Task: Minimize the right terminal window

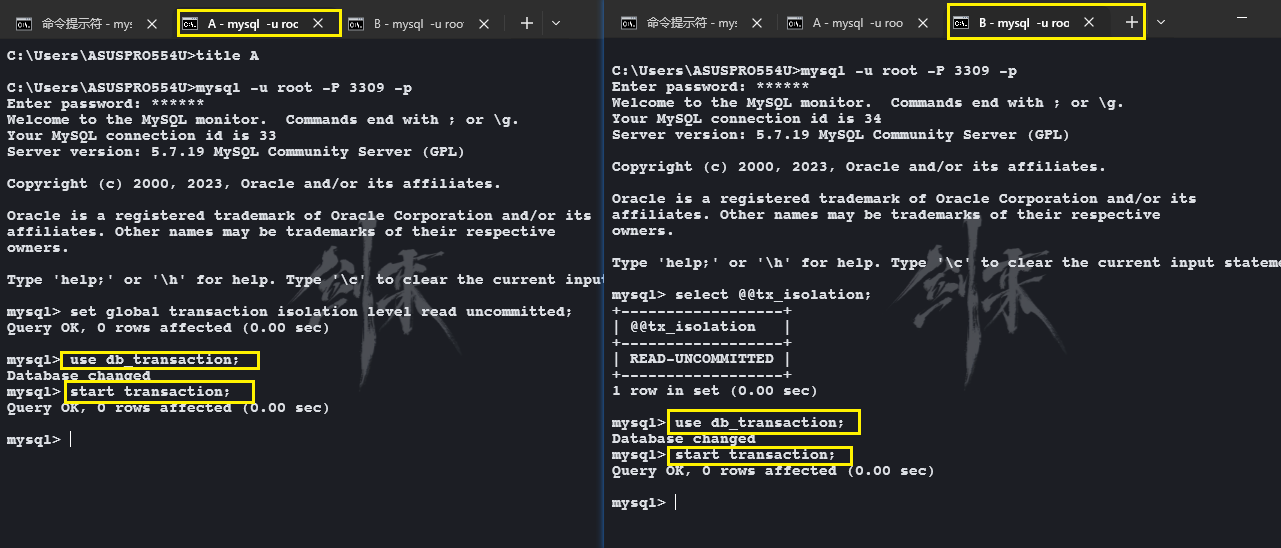Action: point(1242,19)
